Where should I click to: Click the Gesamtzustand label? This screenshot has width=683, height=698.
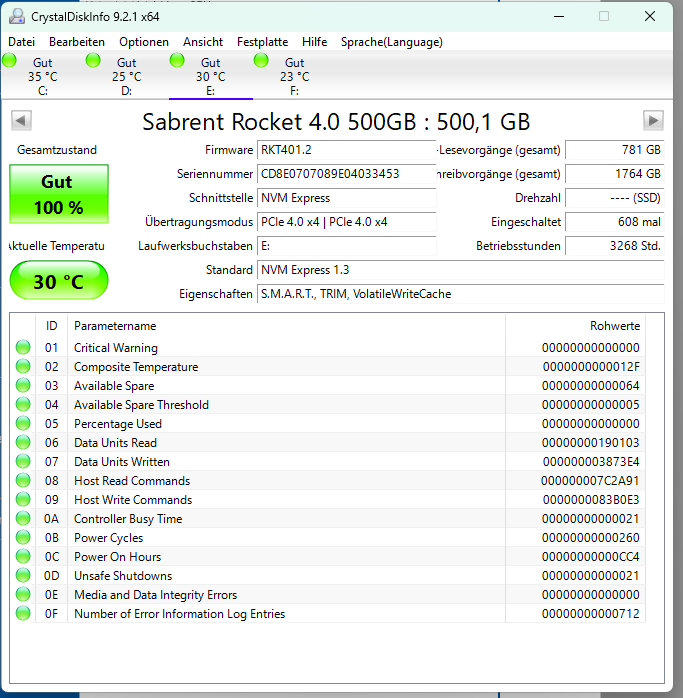coord(57,150)
